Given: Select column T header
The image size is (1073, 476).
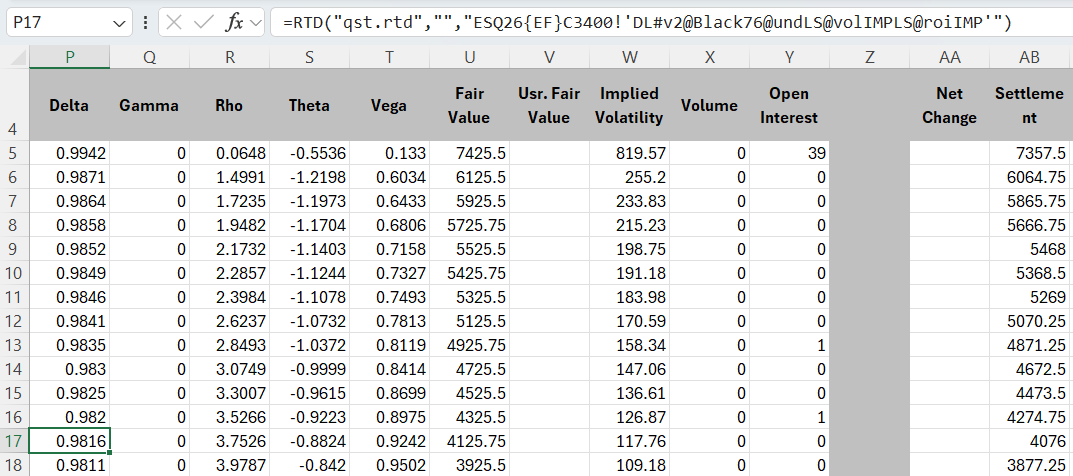Looking at the screenshot, I should pyautogui.click(x=389, y=57).
